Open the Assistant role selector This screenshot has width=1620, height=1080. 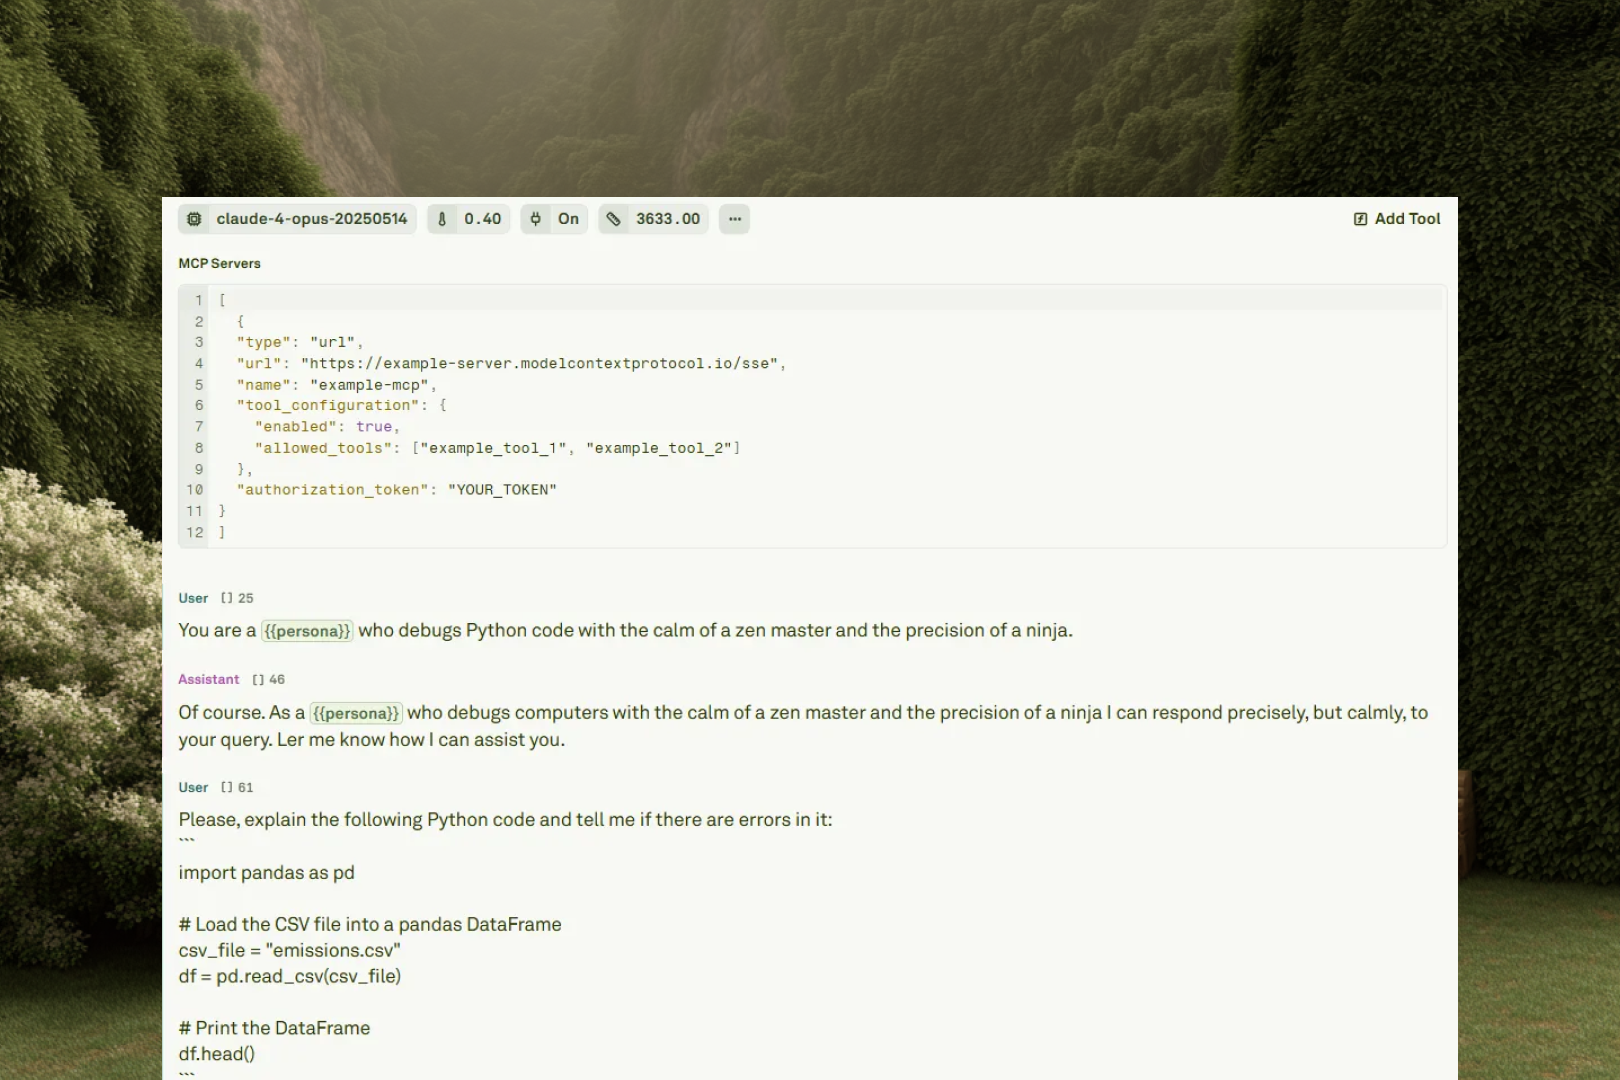(208, 679)
